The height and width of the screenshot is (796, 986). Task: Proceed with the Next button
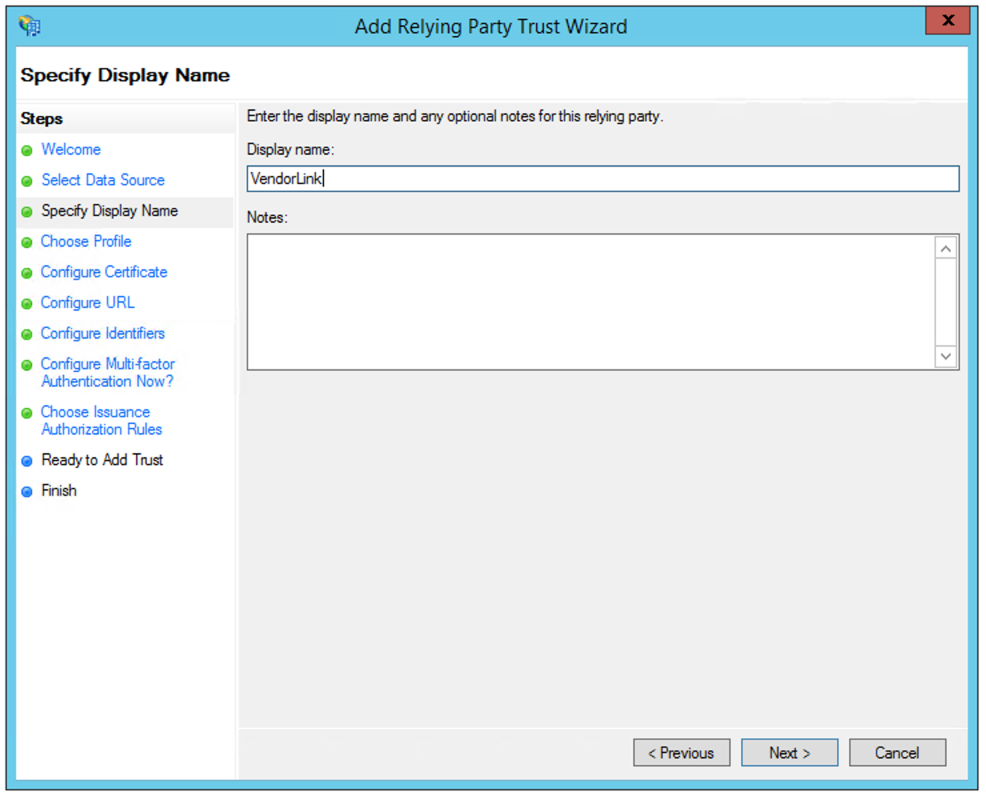pyautogui.click(x=790, y=753)
